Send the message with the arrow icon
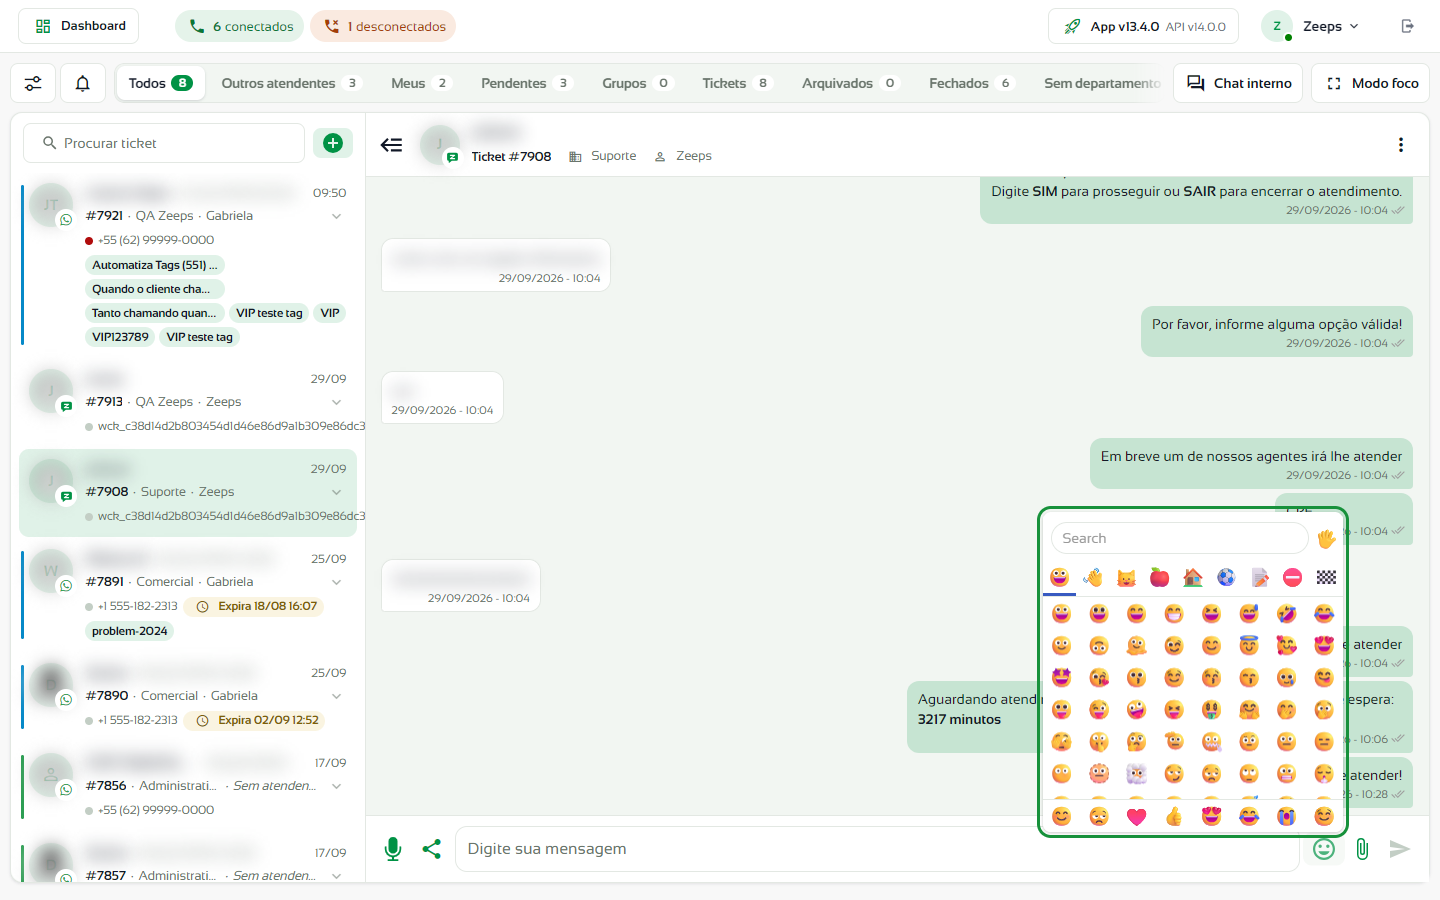The height and width of the screenshot is (900, 1440). coord(1400,849)
